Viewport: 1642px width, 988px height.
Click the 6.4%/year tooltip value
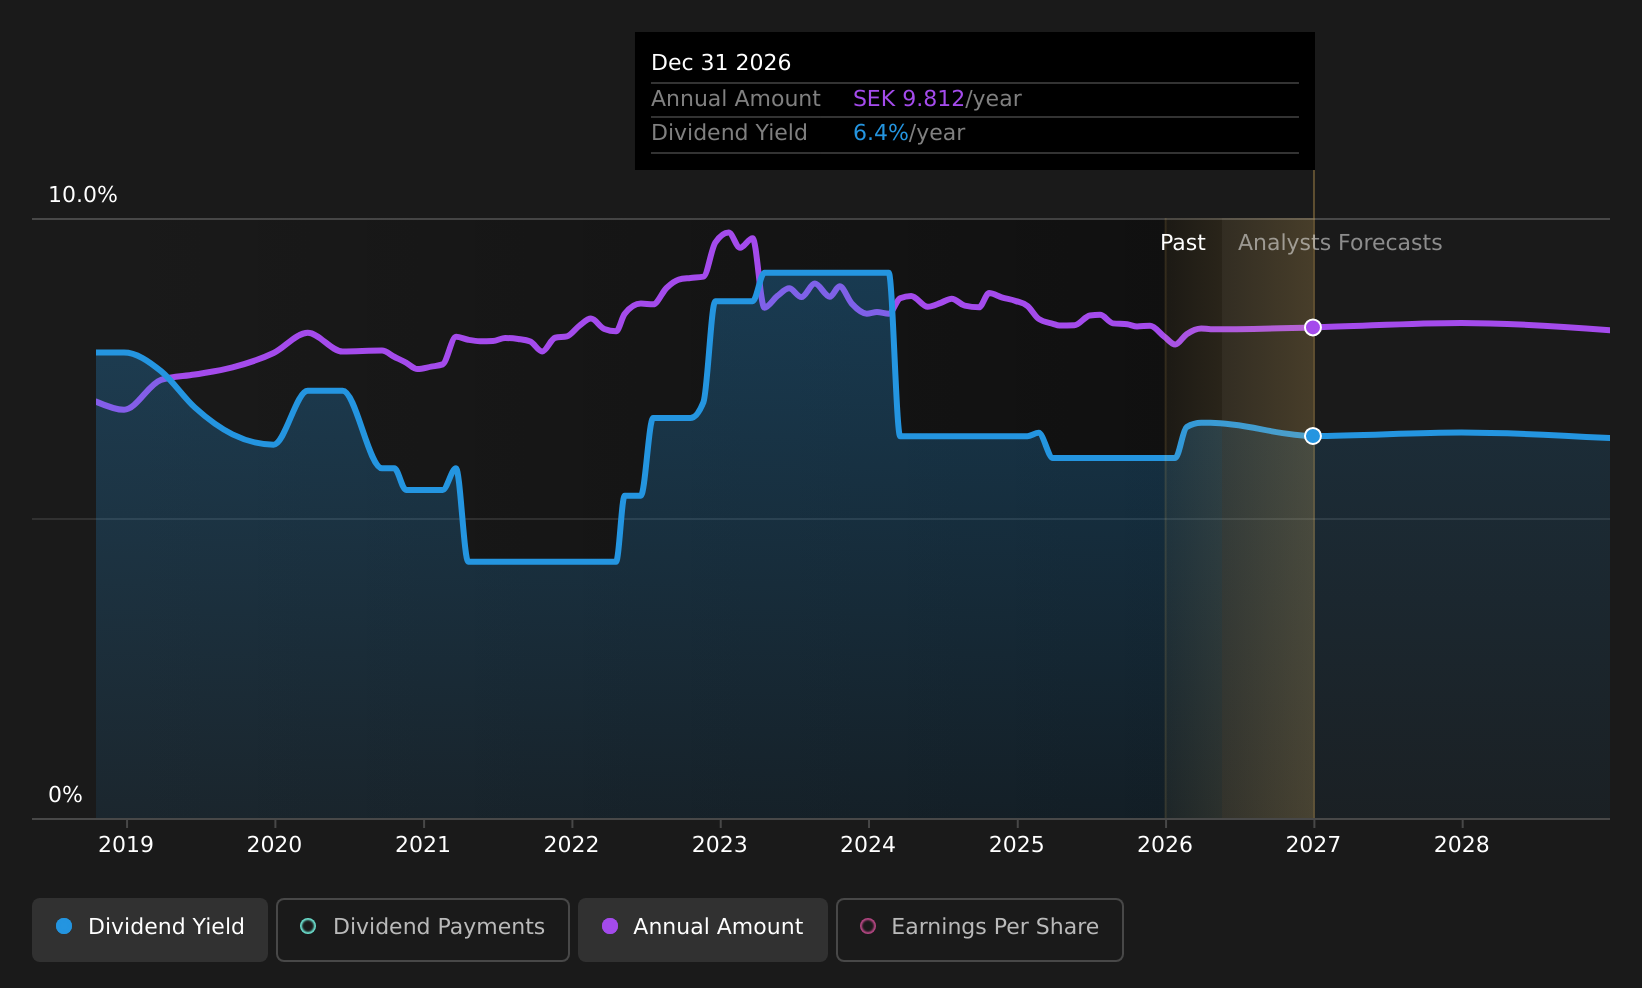coord(909,133)
